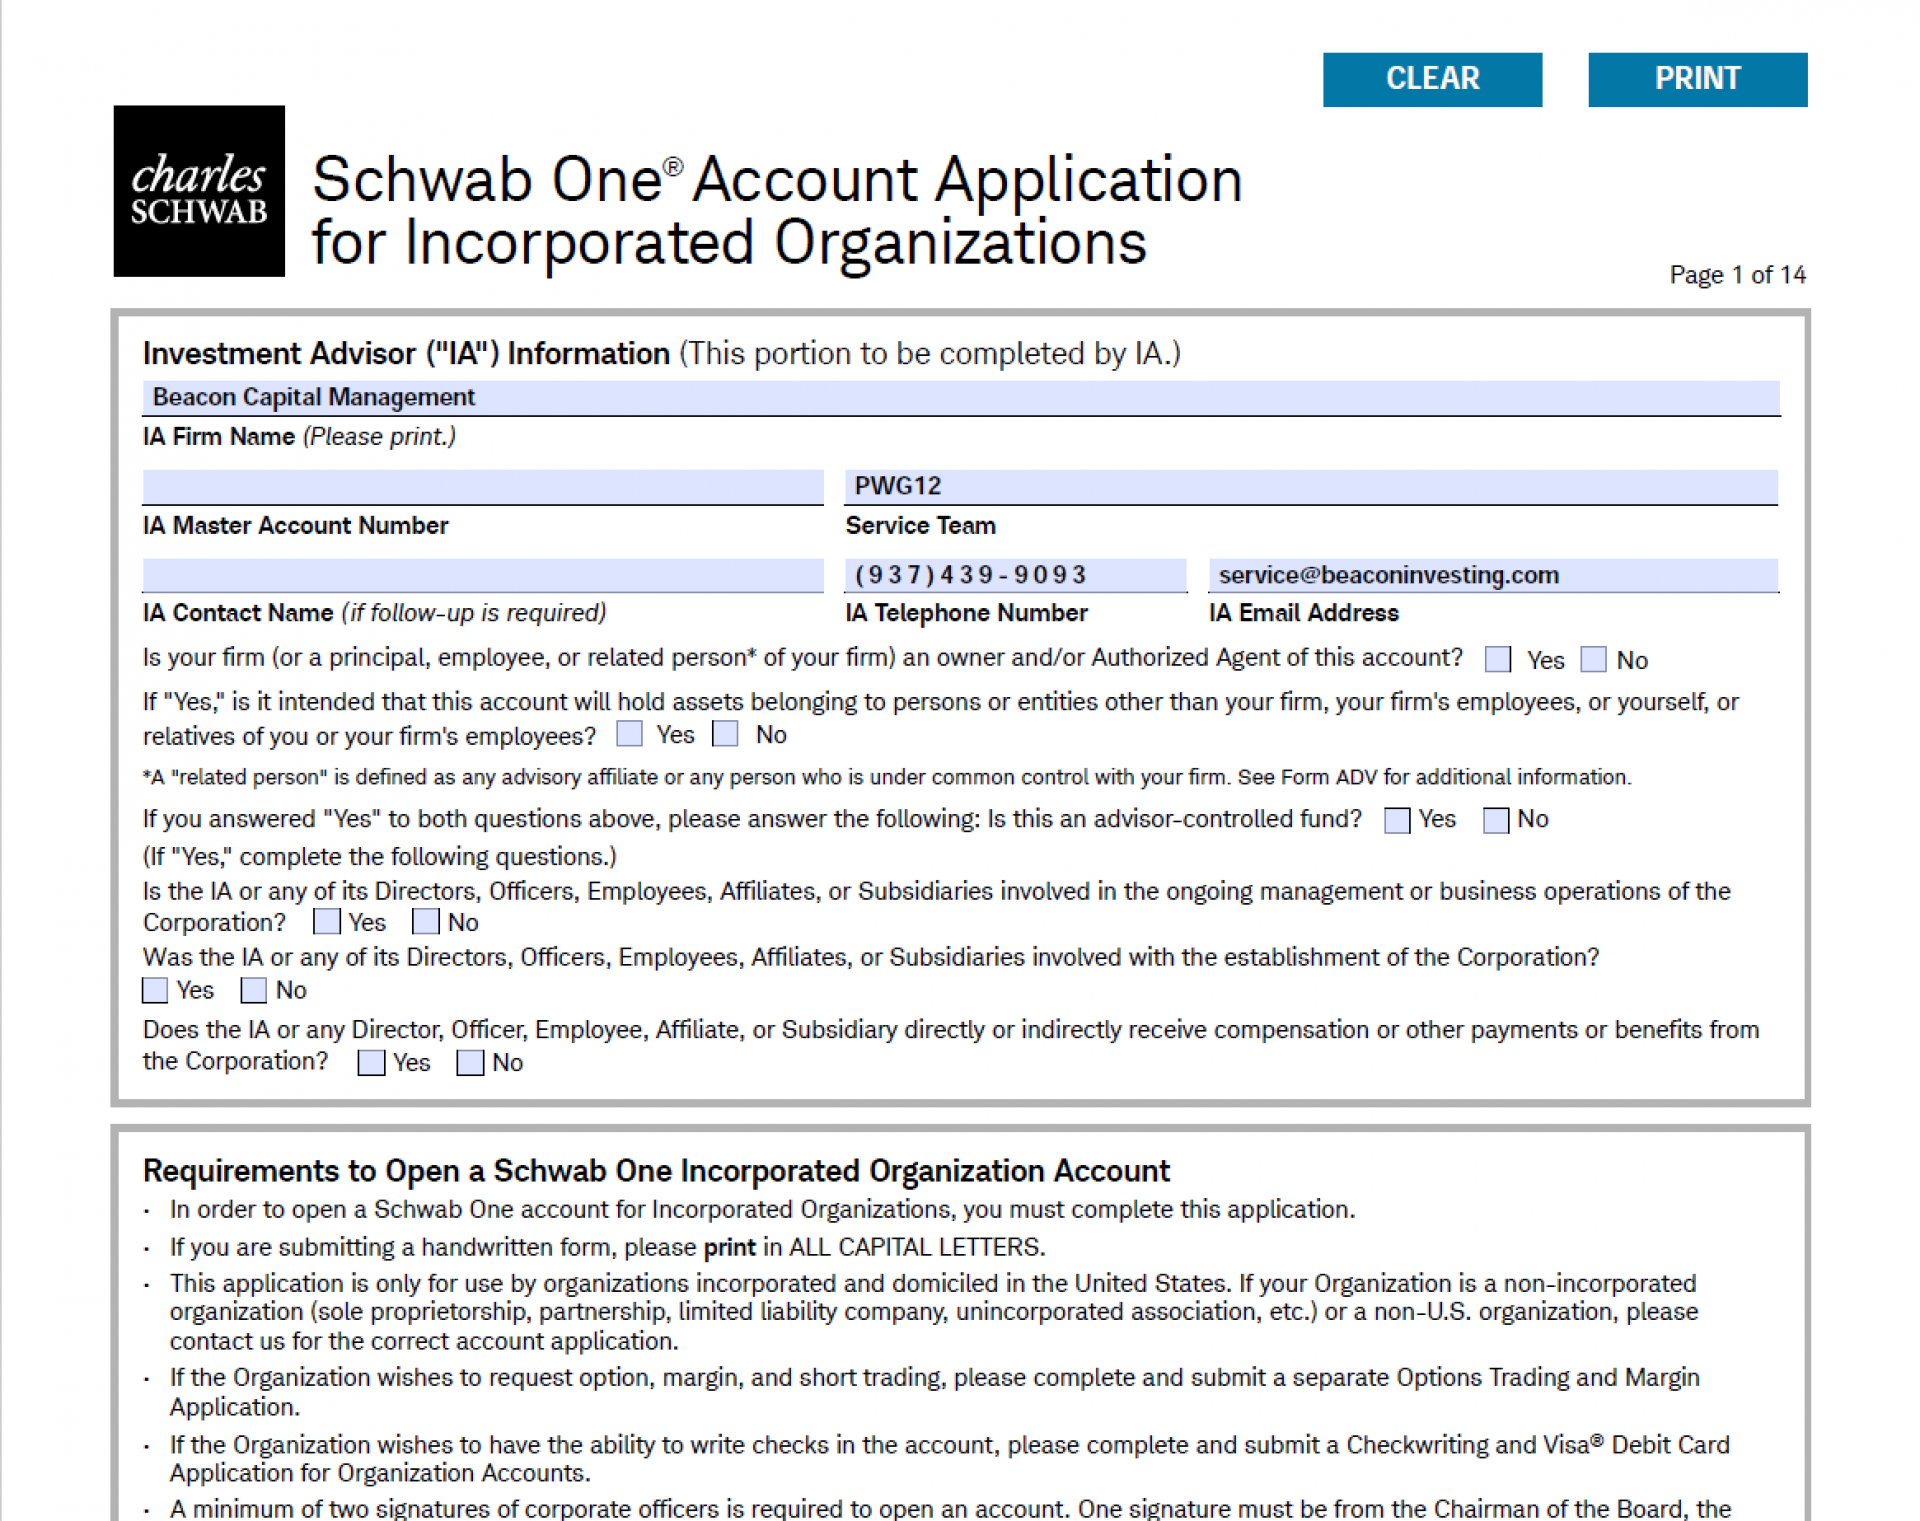1920x1521 pixels.
Task: Click 'Investment Advisor ("IA") Information' heading
Action: pyautogui.click(x=406, y=353)
